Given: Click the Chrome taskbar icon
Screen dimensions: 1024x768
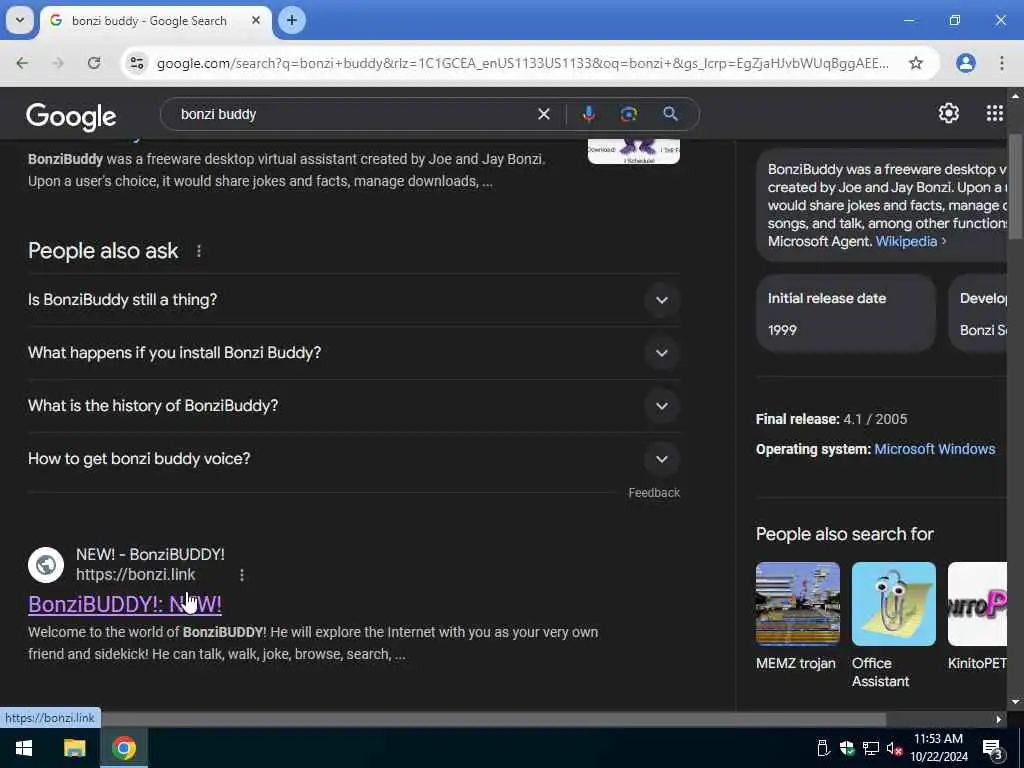Looking at the screenshot, I should pyautogui.click(x=124, y=748).
